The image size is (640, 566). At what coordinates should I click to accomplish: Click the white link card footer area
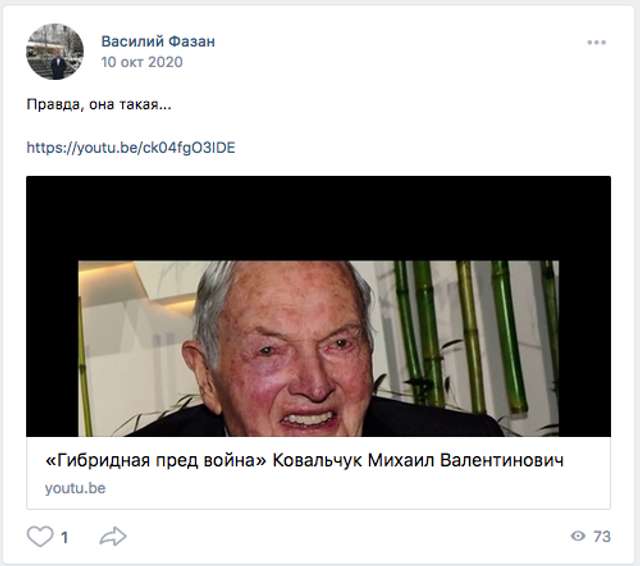click(x=318, y=473)
